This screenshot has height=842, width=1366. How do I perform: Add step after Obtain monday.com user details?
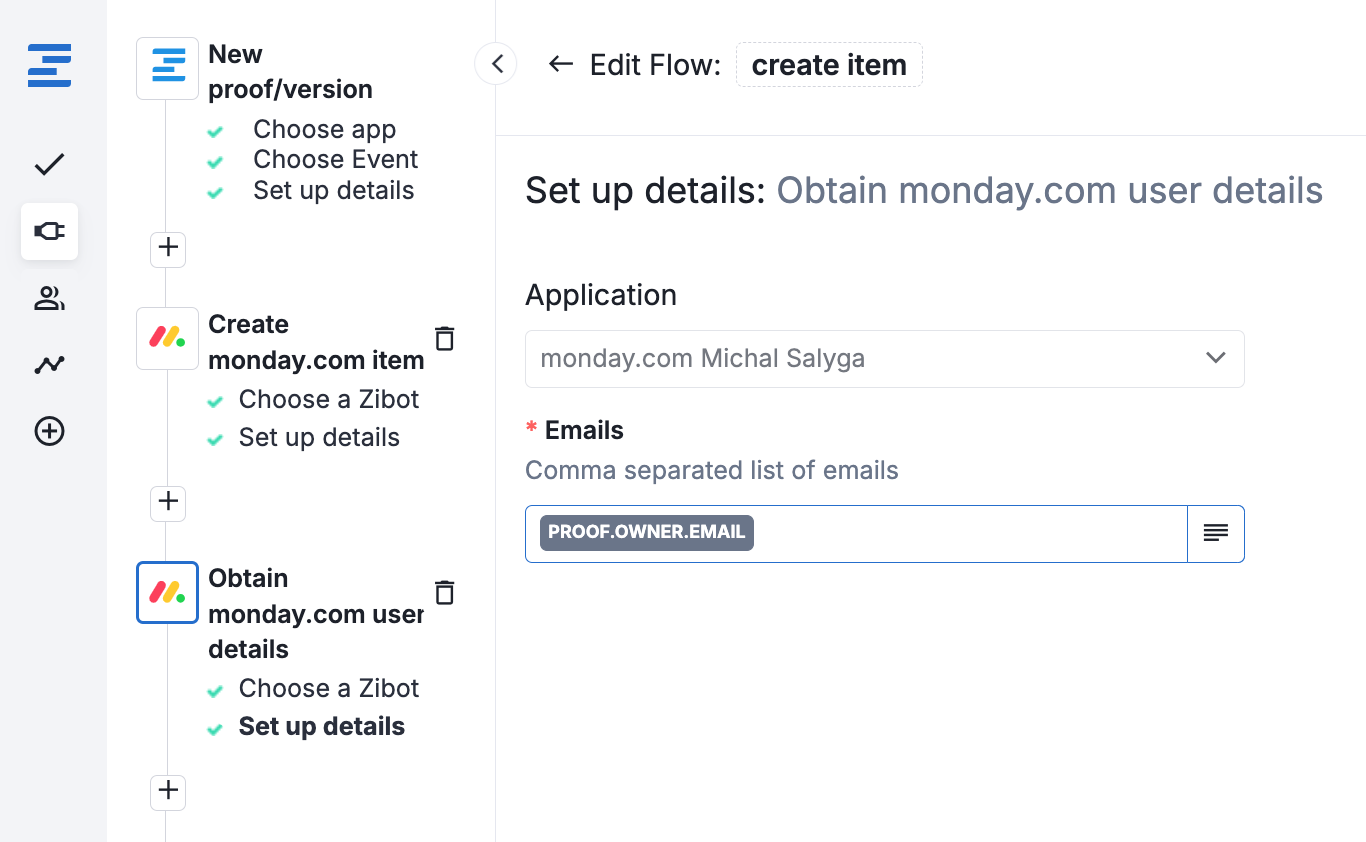point(168,791)
